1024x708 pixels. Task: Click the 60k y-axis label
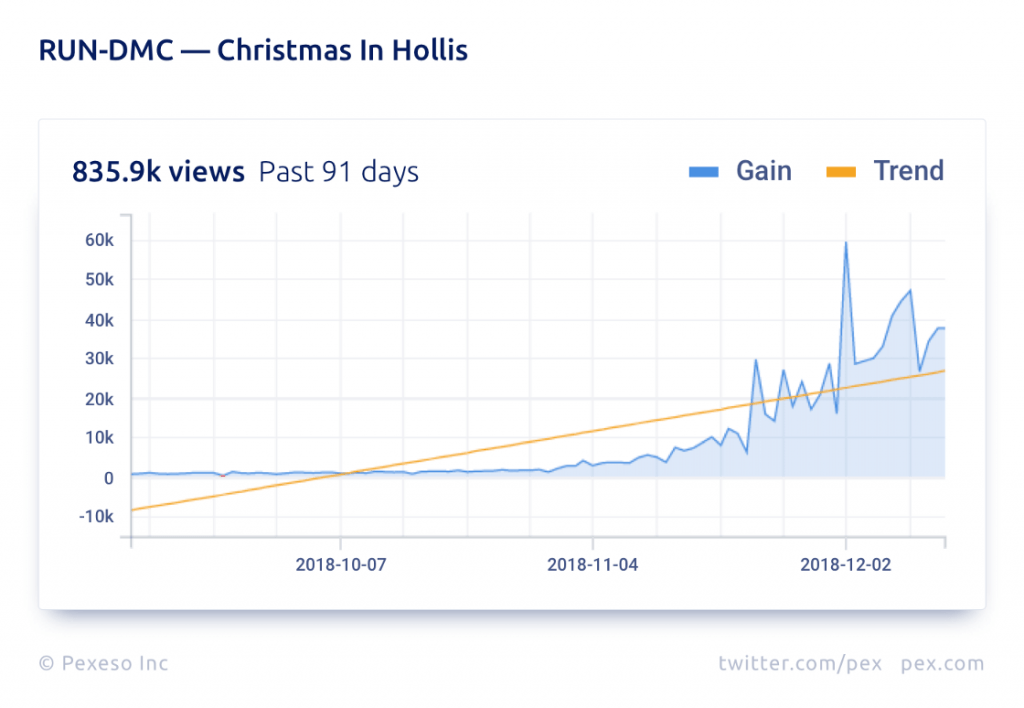click(x=98, y=241)
